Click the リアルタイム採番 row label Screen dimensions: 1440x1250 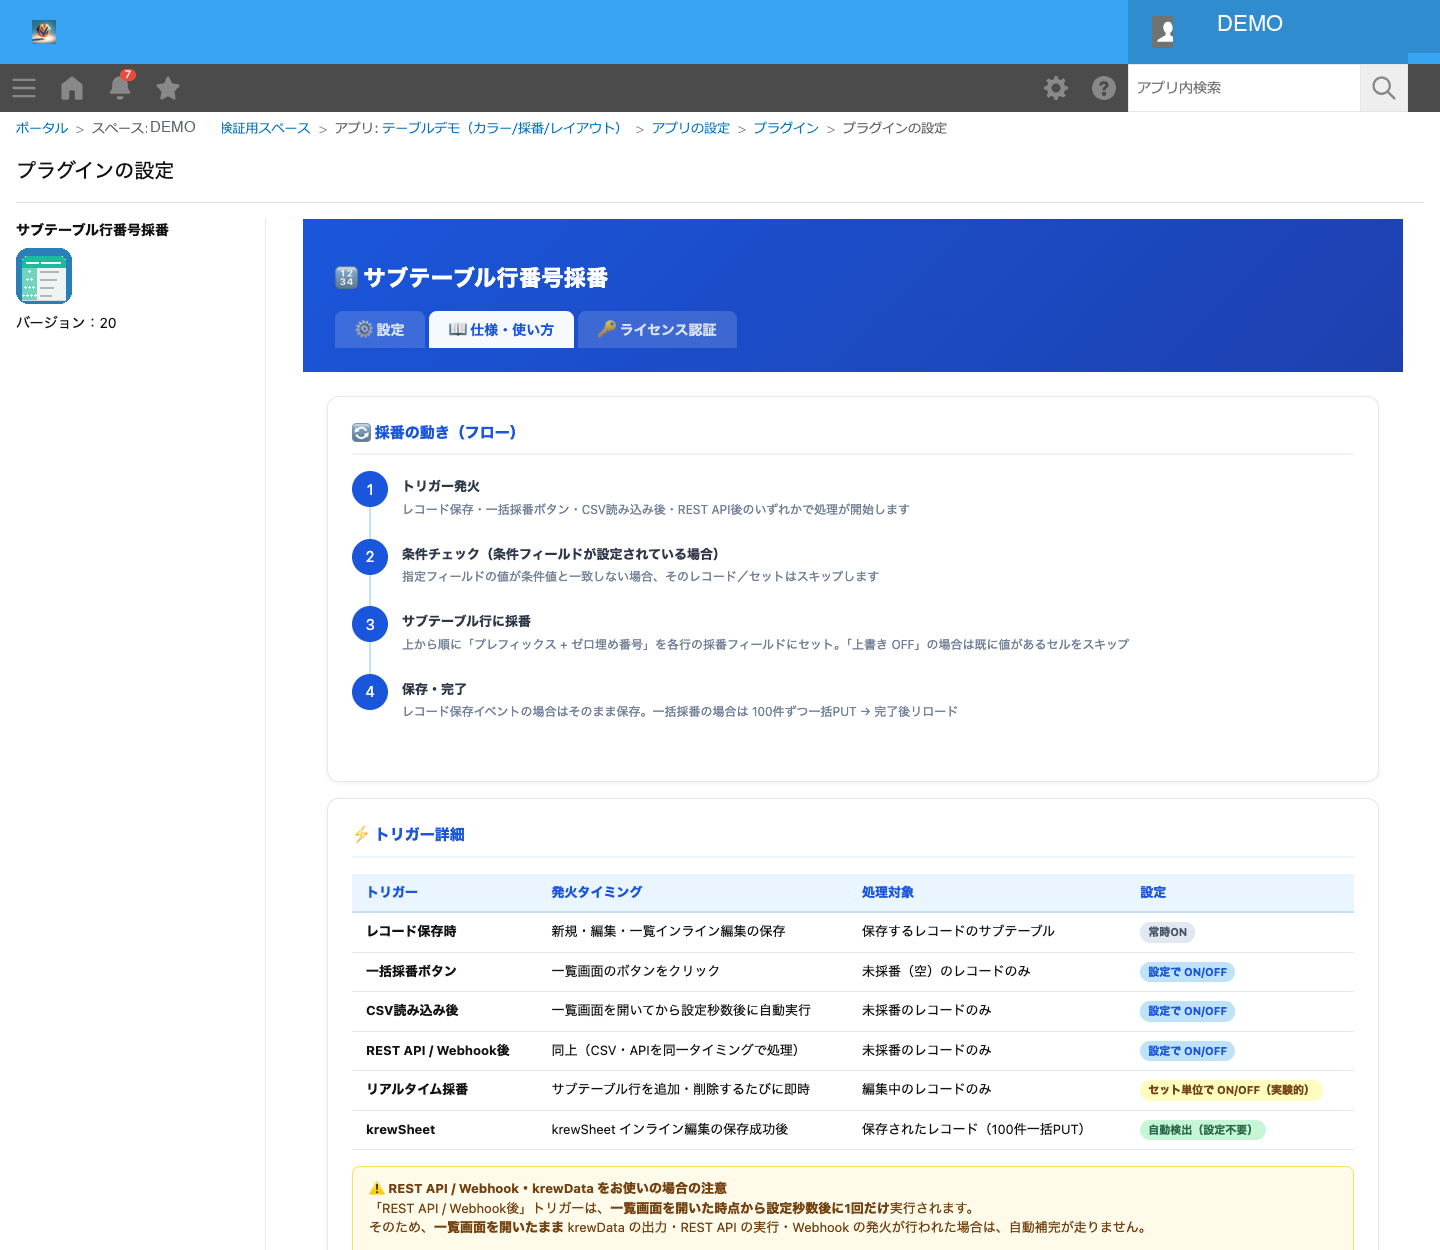click(417, 1089)
